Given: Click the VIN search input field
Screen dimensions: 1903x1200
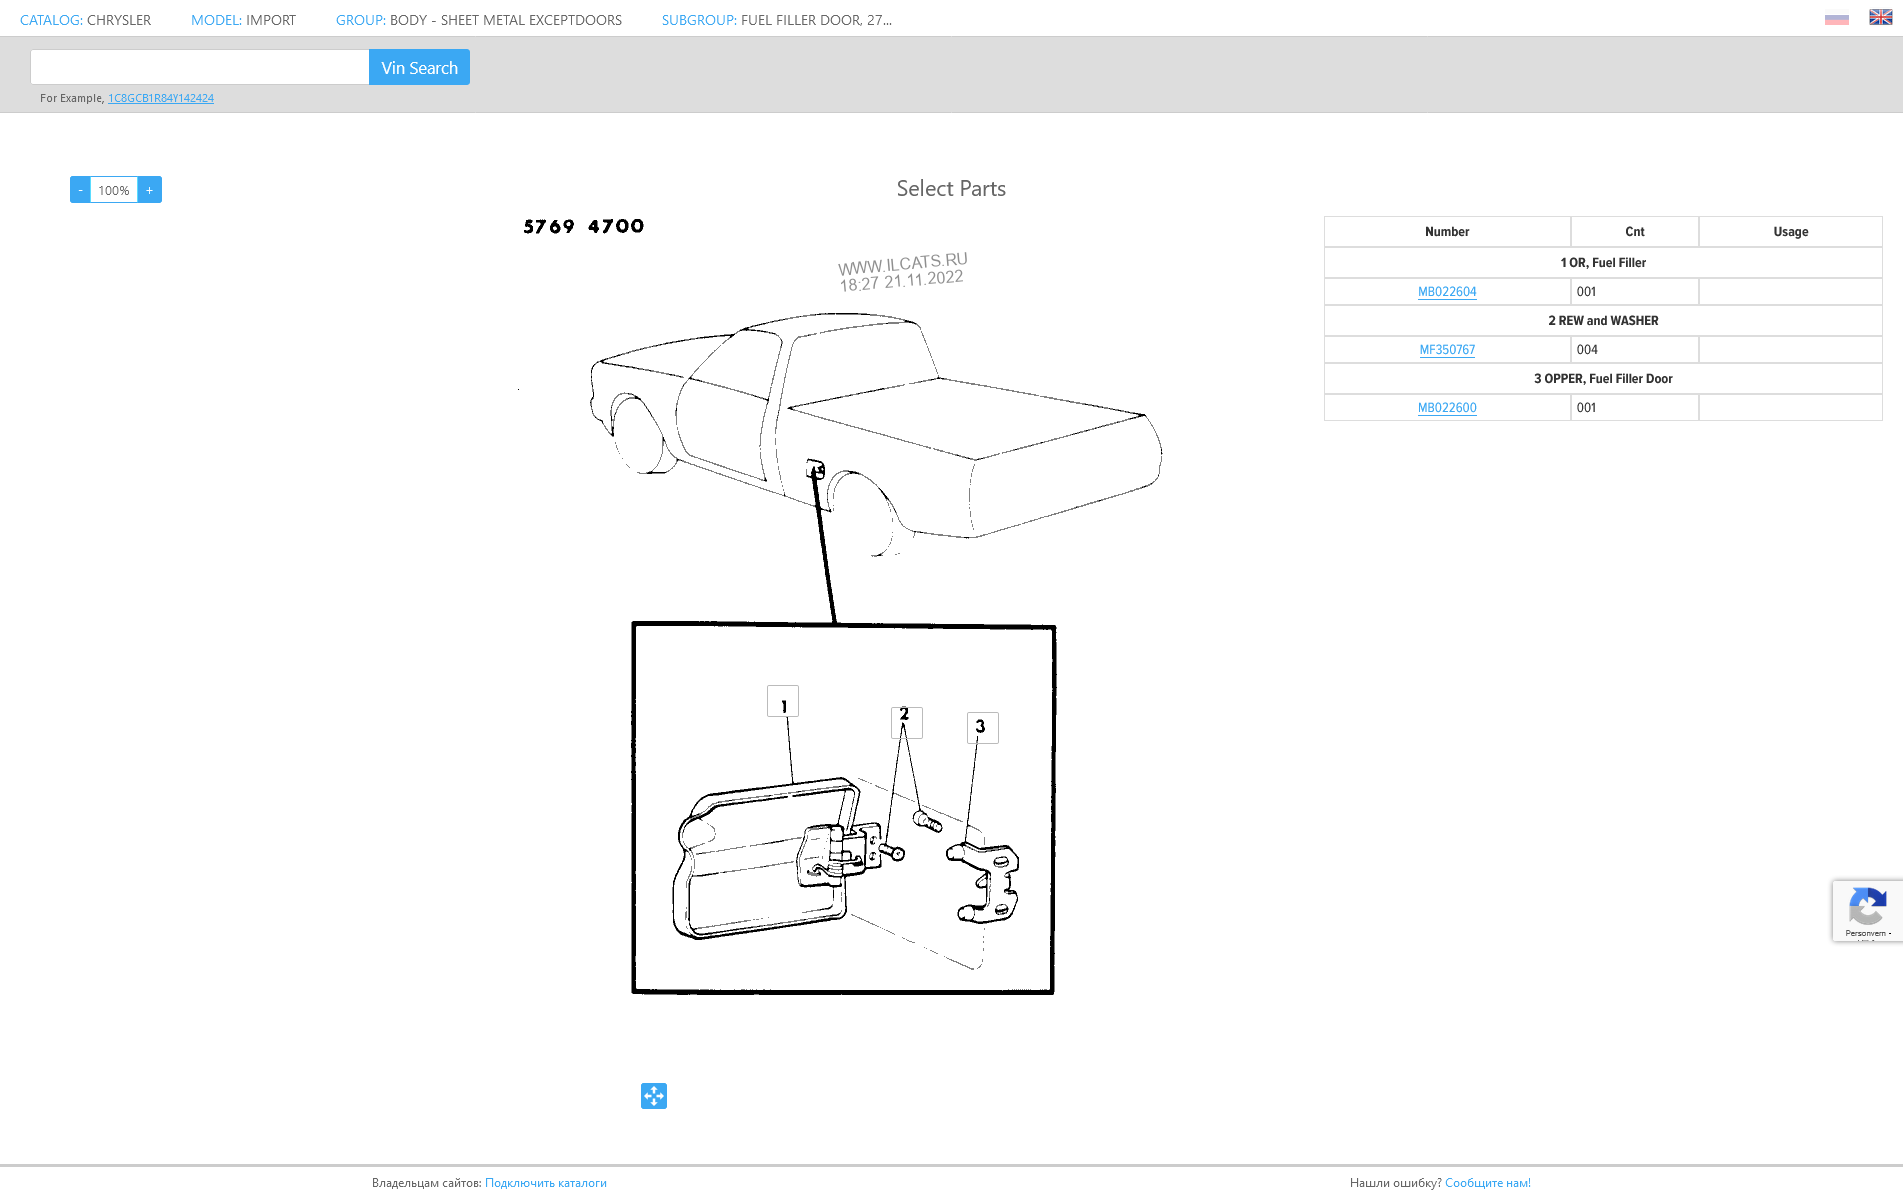Looking at the screenshot, I should click(x=200, y=67).
